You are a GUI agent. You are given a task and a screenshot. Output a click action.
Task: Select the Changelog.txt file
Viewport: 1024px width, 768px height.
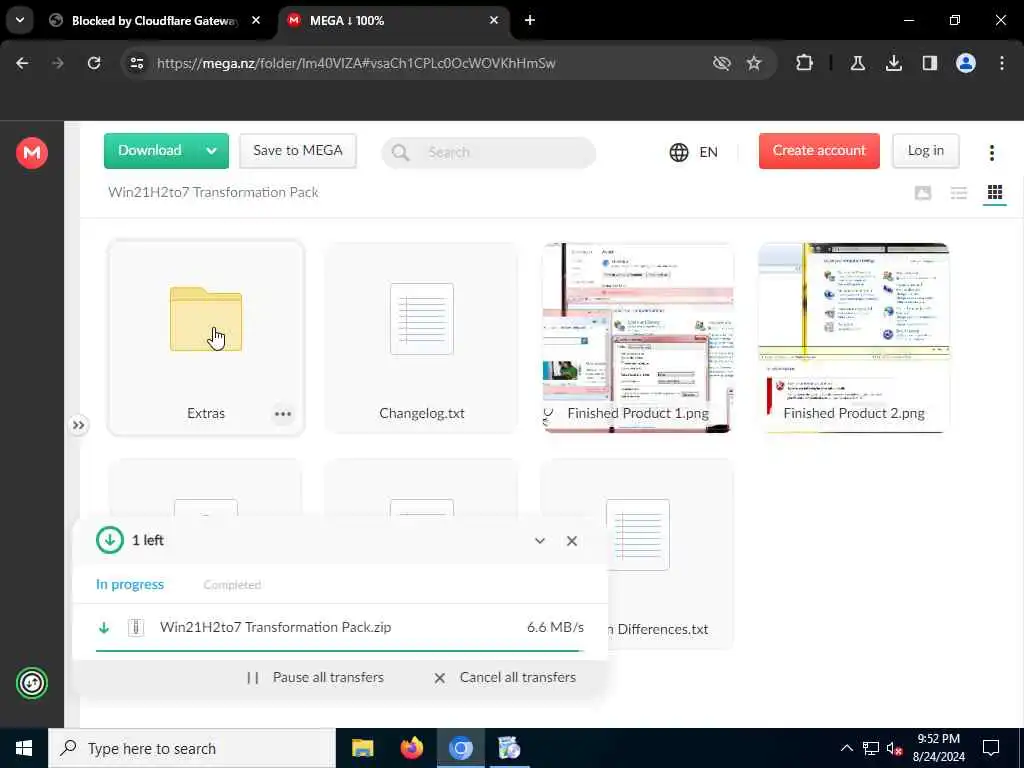422,338
